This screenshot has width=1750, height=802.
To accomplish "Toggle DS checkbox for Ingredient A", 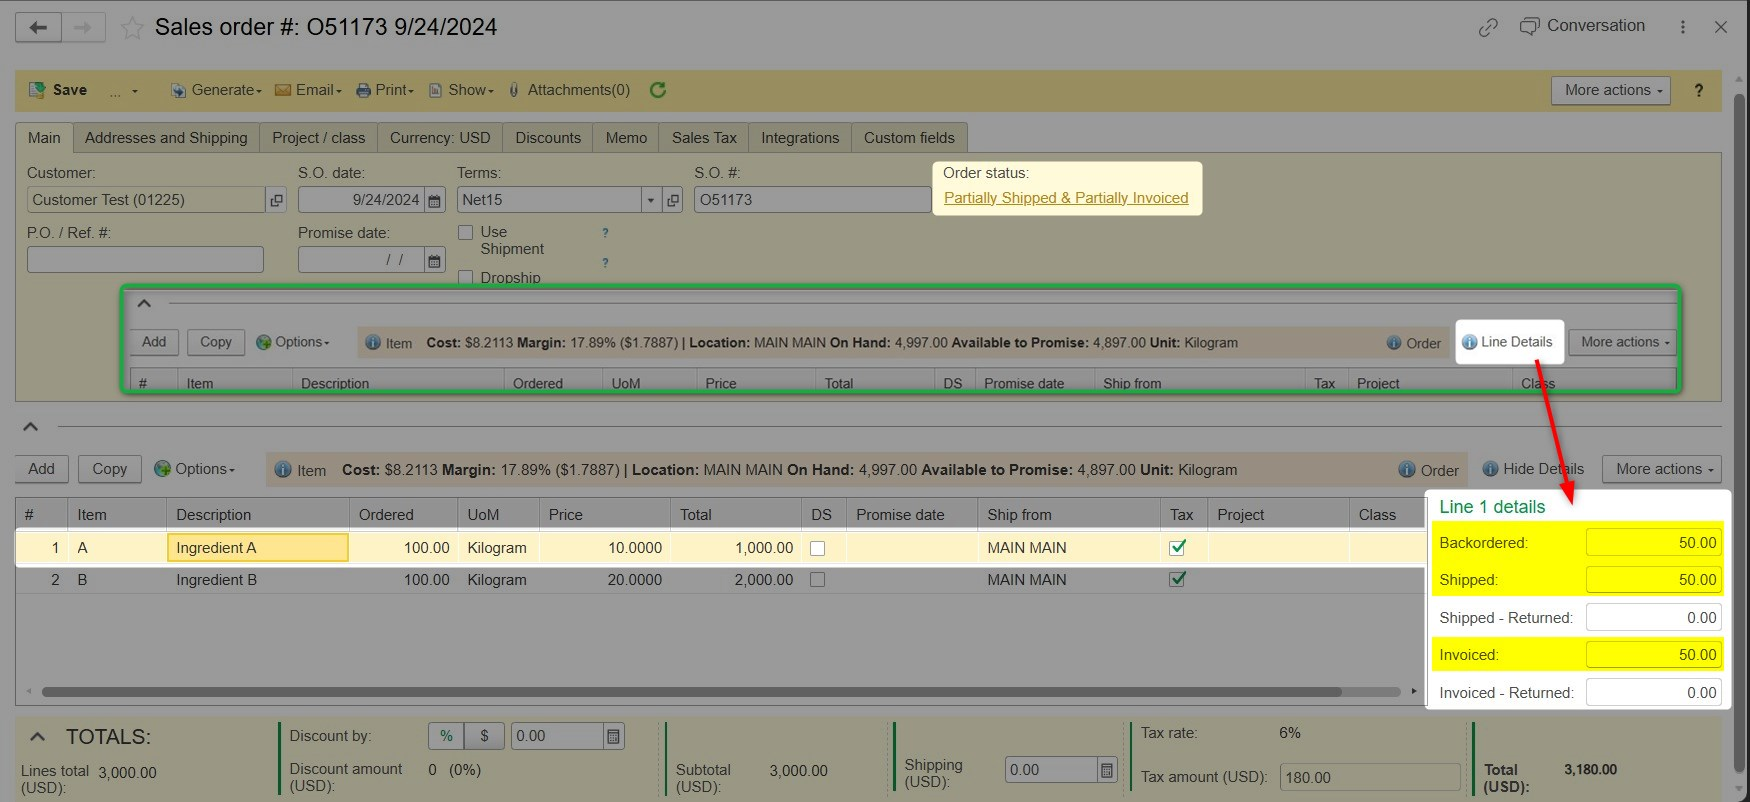I will click(818, 548).
